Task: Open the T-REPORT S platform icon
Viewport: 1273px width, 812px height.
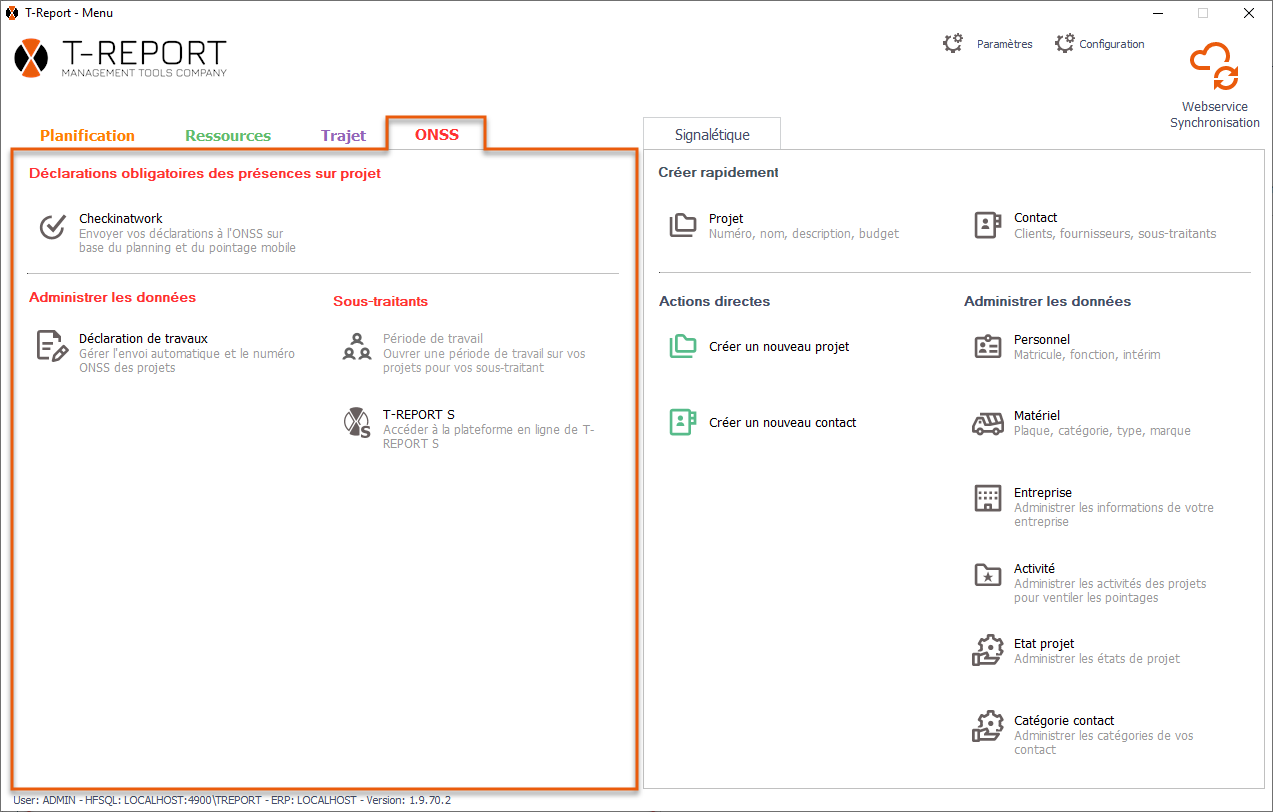Action: [x=357, y=423]
